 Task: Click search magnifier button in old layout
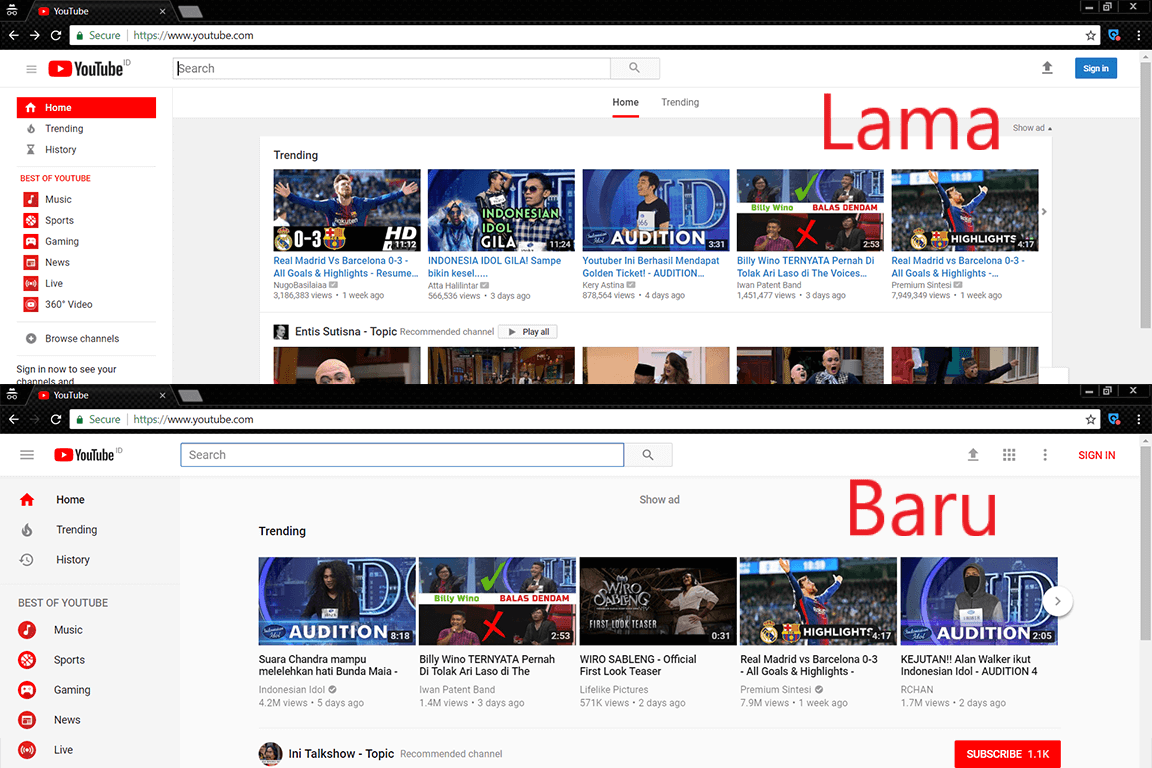point(635,68)
